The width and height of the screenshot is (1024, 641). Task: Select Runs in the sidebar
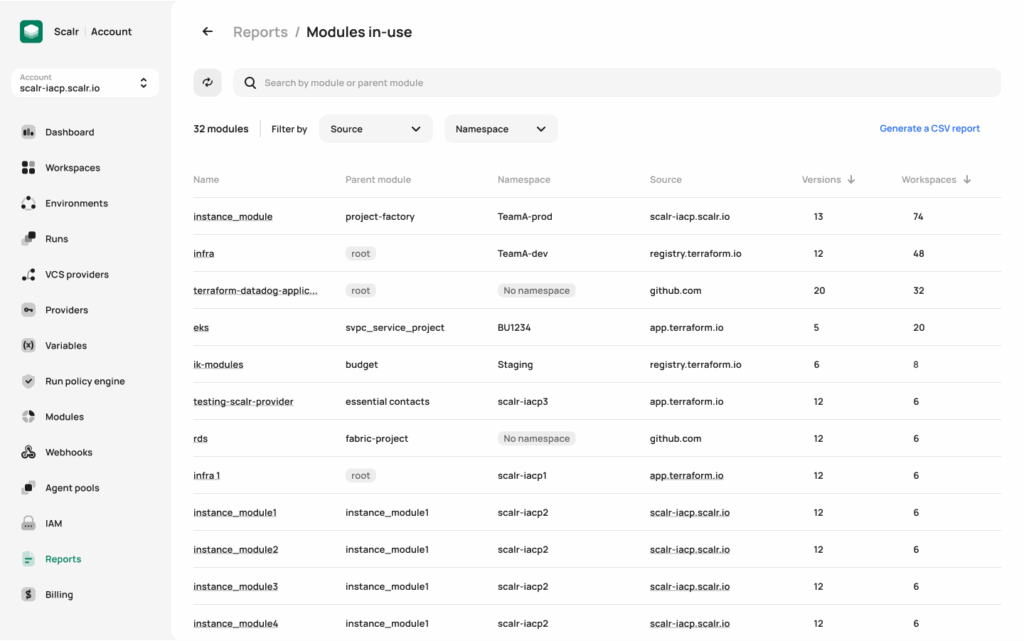[x=56, y=239]
